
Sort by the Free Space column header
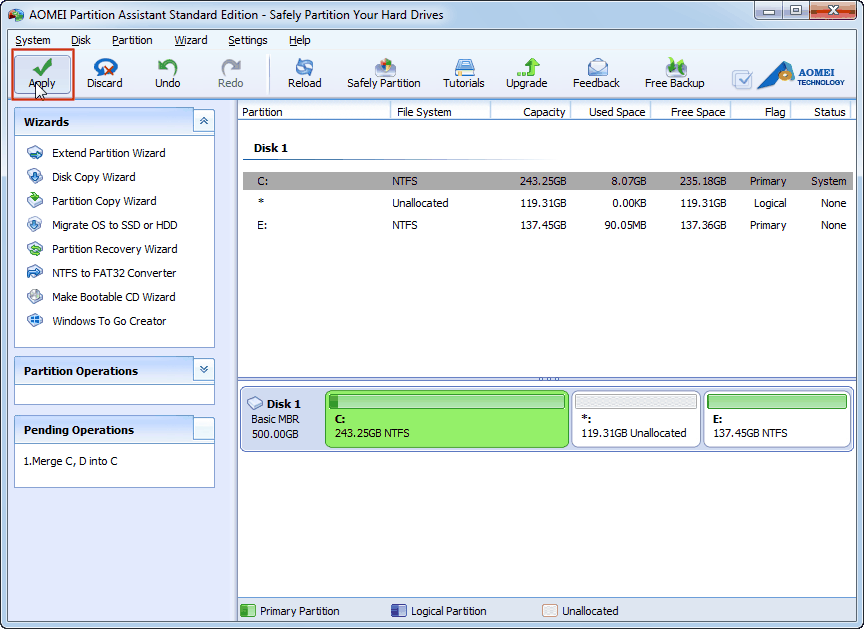(x=690, y=112)
